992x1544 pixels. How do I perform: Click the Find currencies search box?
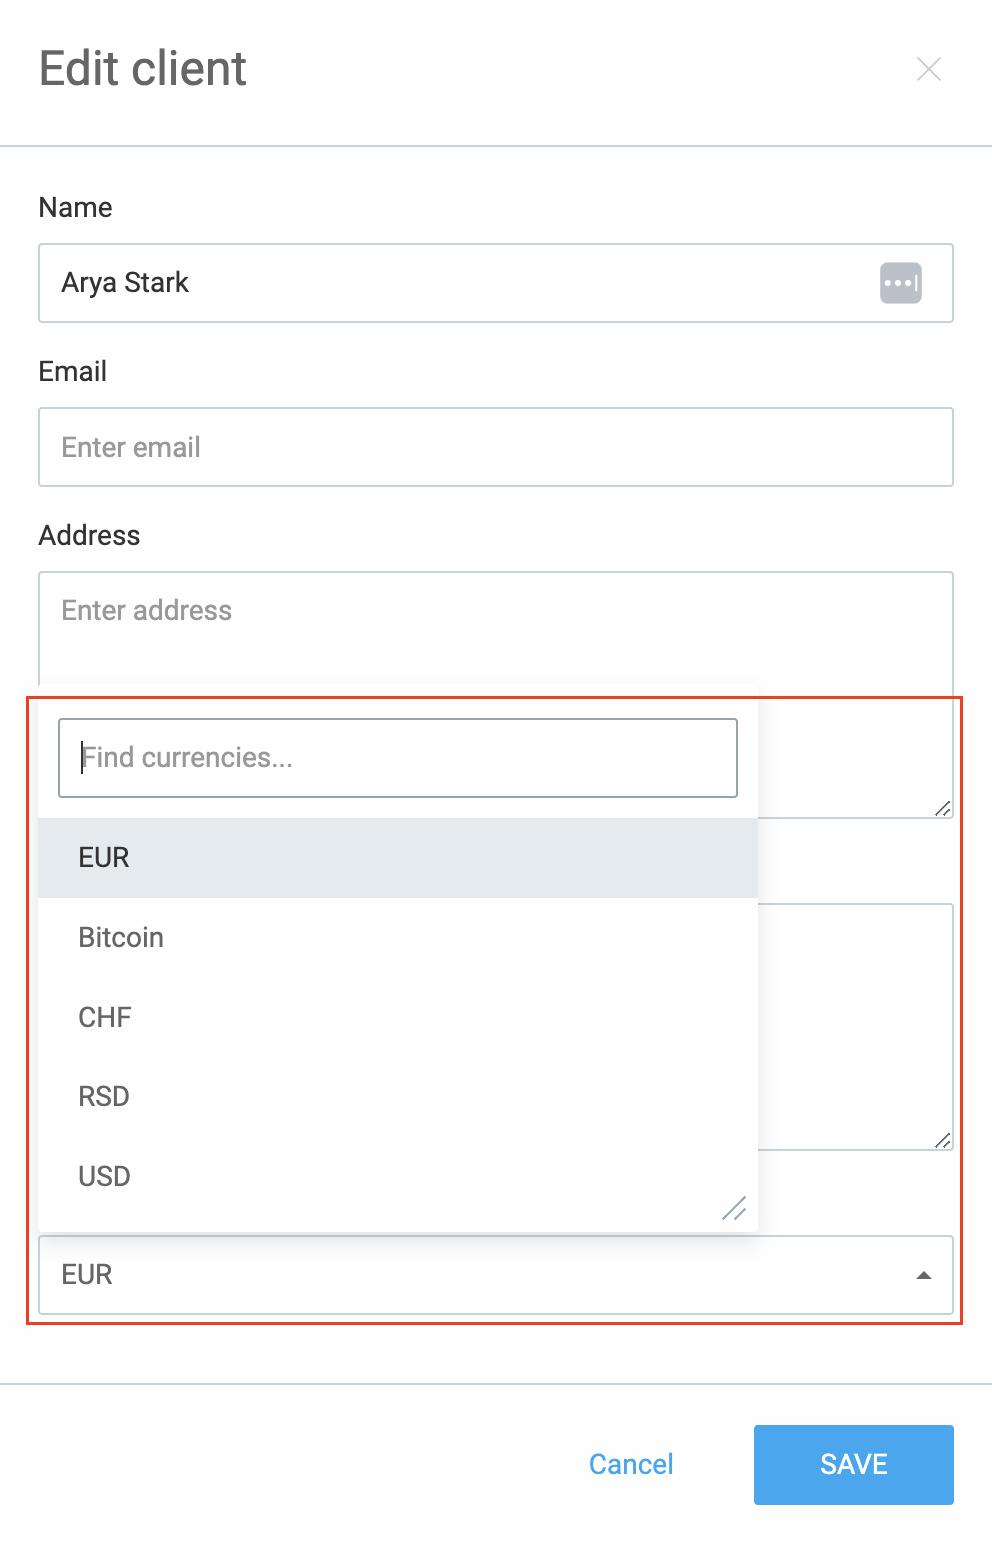398,758
